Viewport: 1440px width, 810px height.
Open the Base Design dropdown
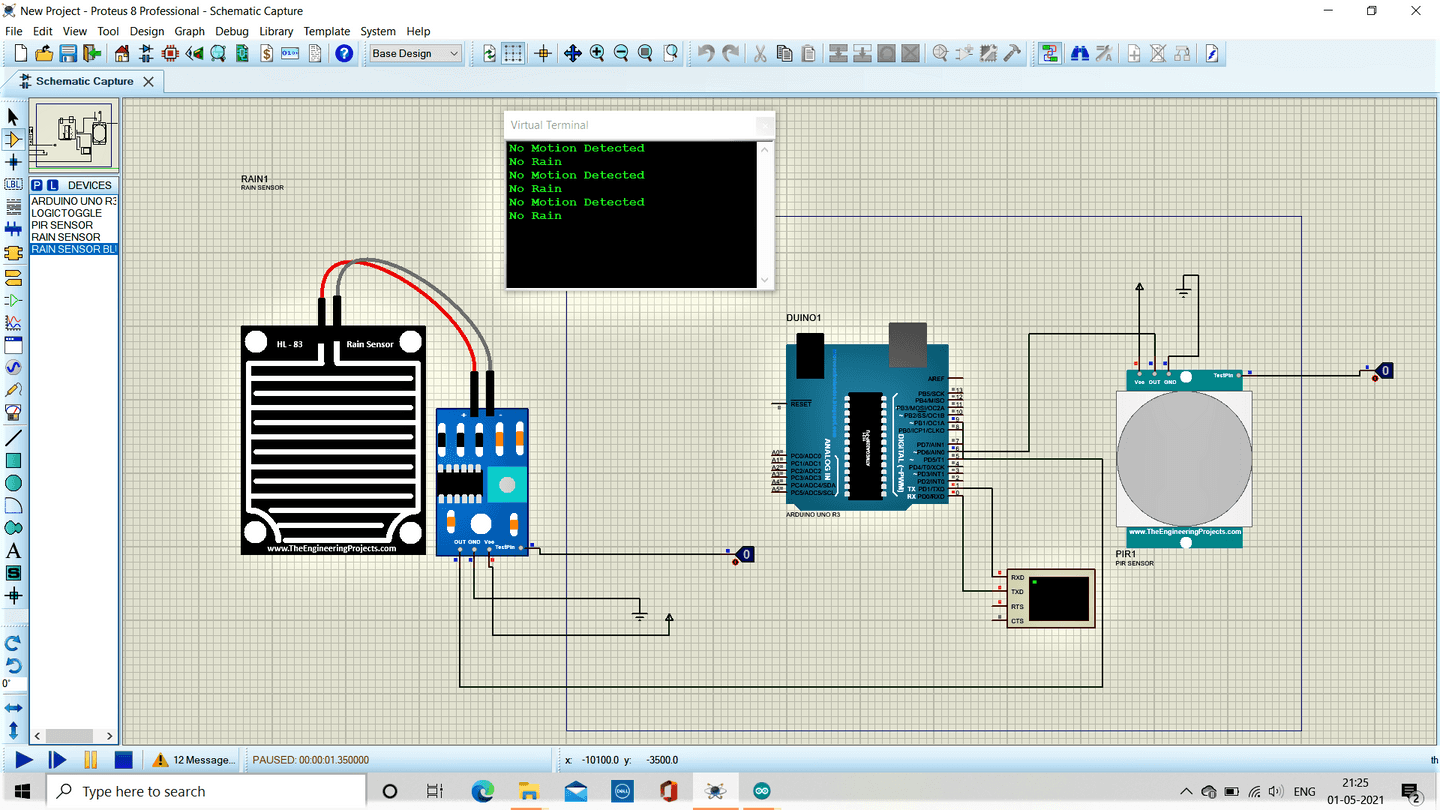[x=415, y=53]
